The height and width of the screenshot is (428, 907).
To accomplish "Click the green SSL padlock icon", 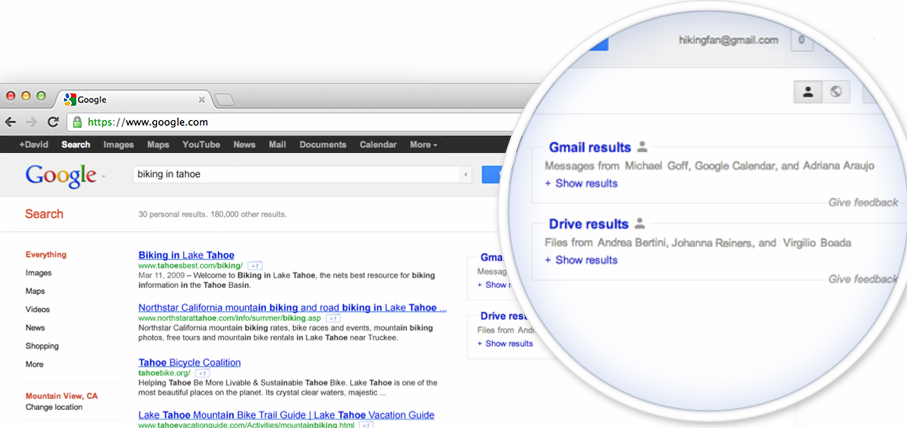I will tap(78, 122).
